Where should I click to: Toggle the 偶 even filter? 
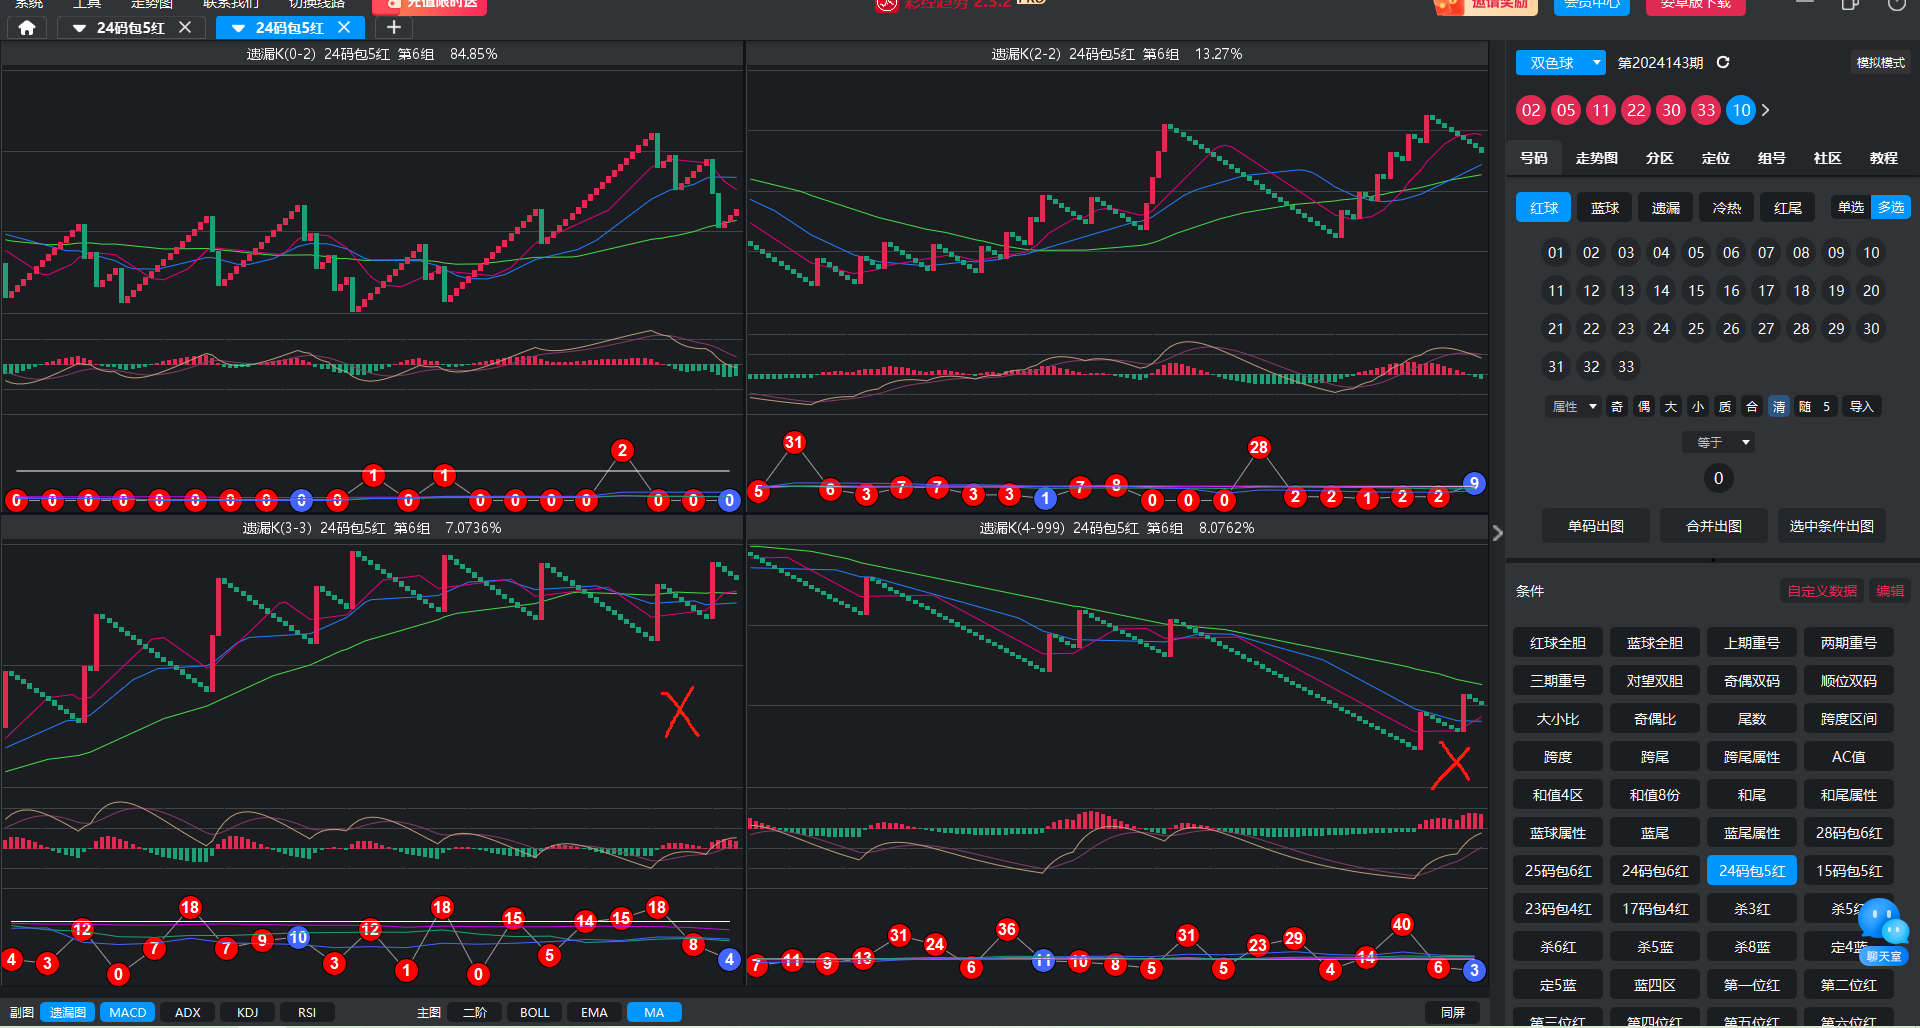click(x=1644, y=407)
